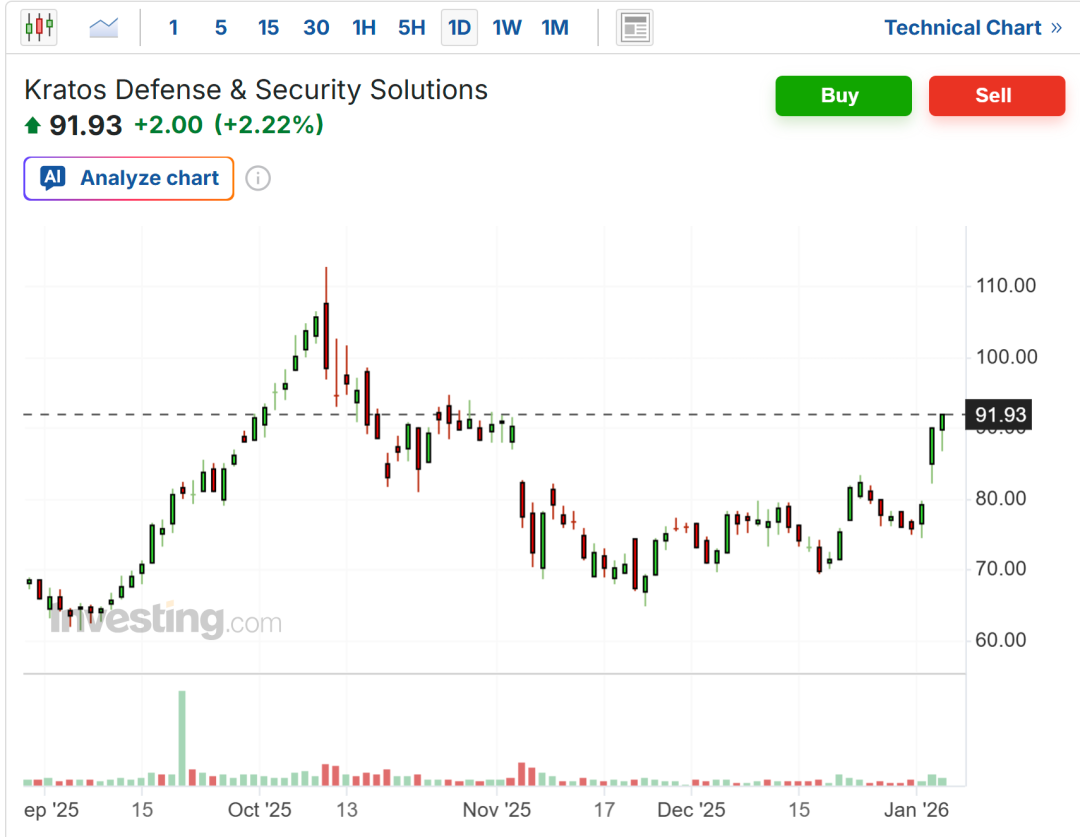Select the 5 minute interval
Viewport: 1080px width, 837px height.
[x=220, y=28]
